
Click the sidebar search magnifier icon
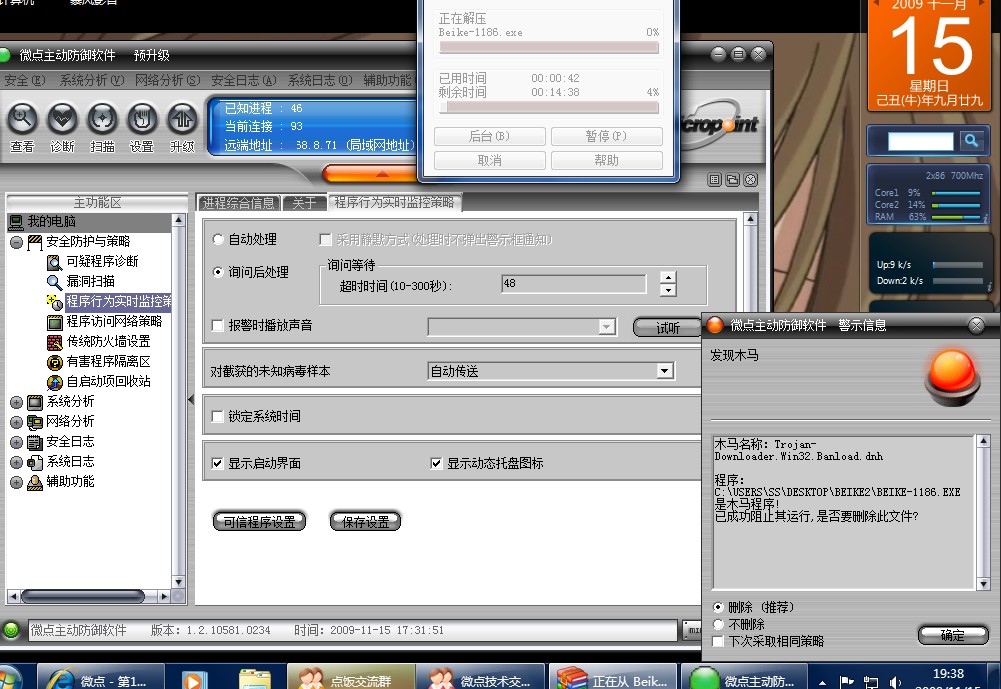coord(971,140)
